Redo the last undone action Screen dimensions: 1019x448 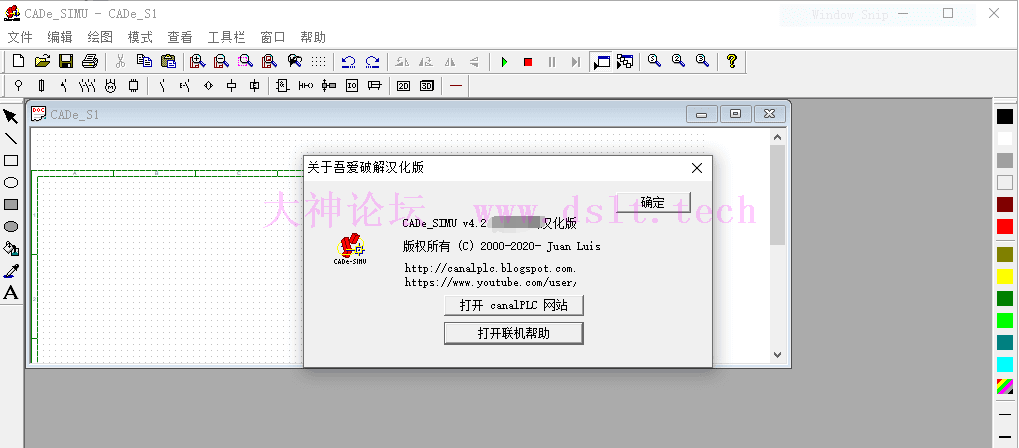pyautogui.click(x=372, y=62)
